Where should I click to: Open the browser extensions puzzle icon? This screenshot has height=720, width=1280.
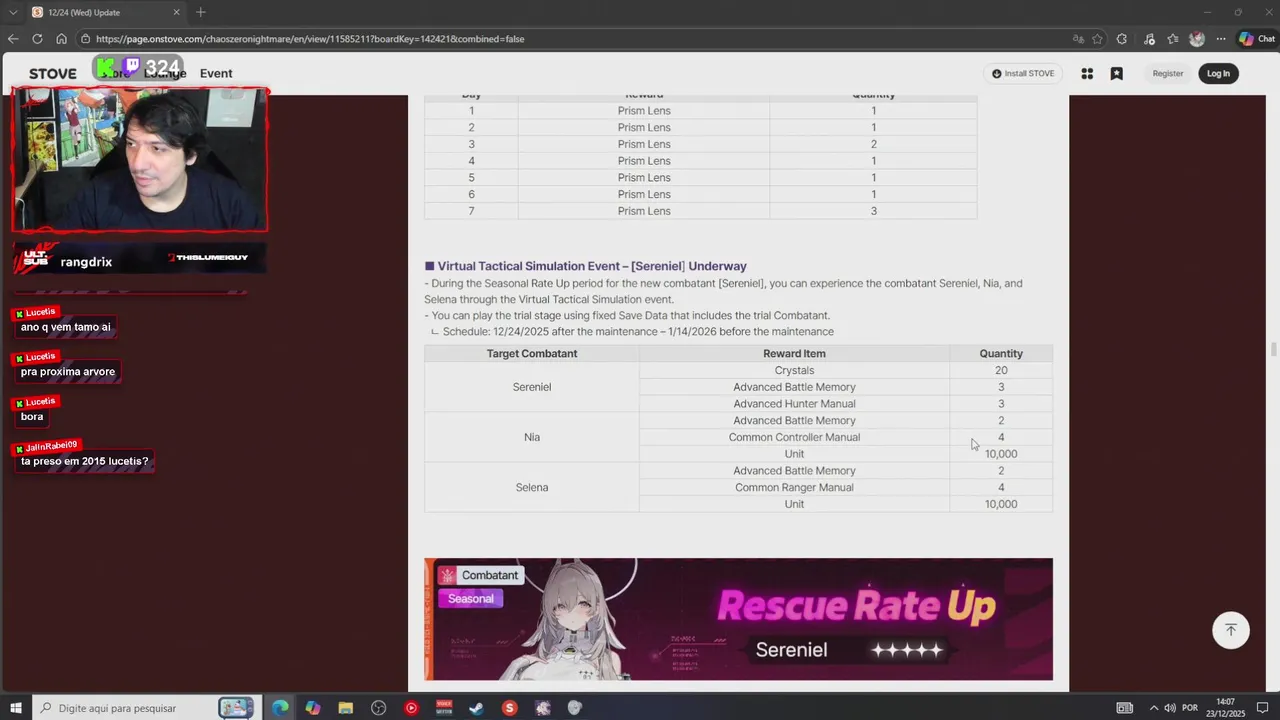click(x=1122, y=39)
